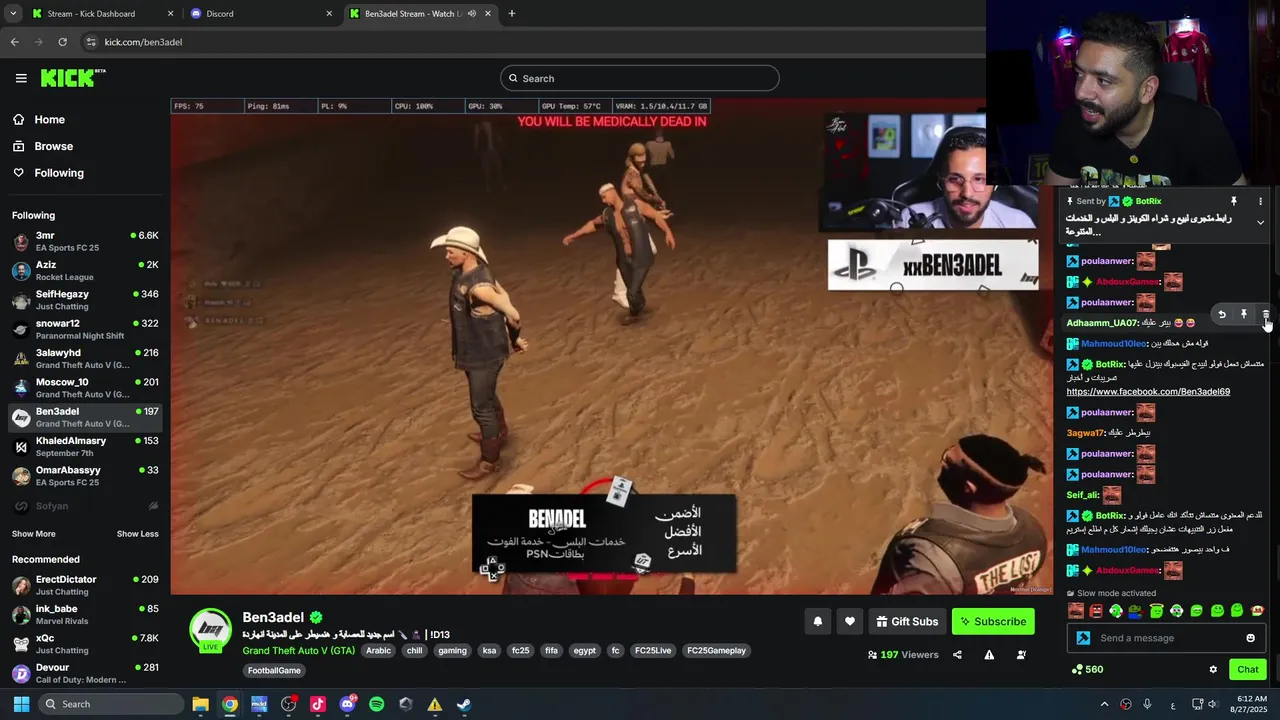Viewport: 1280px width, 720px height.
Task: Click the kick.com/ben3adel address bar
Action: click(x=143, y=42)
